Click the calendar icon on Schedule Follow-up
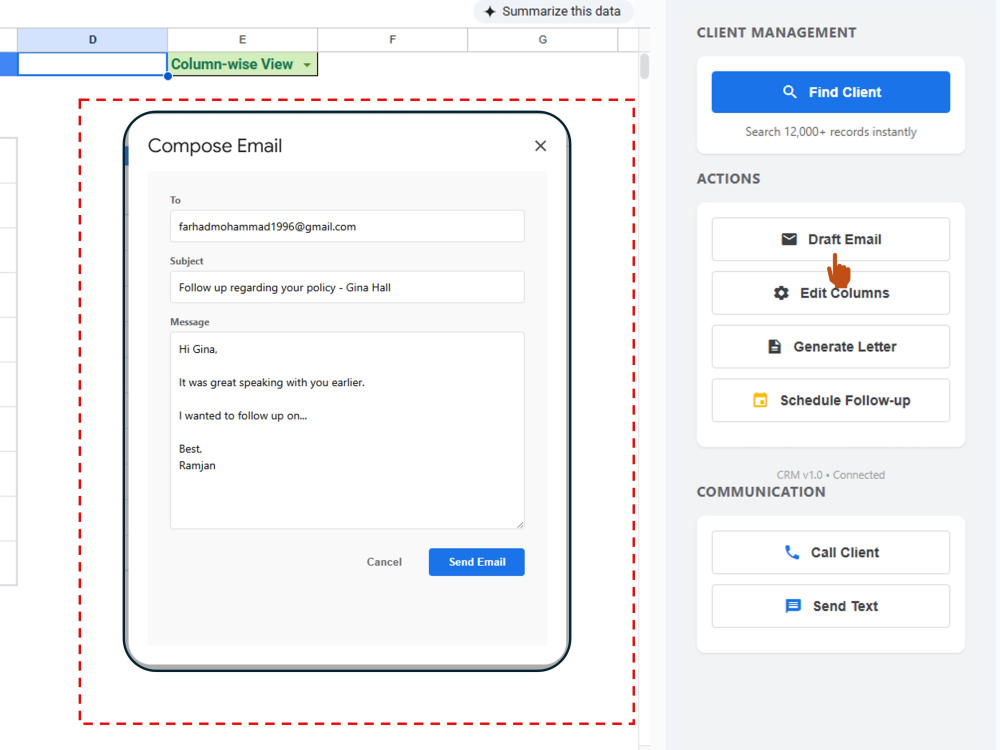The image size is (1000, 750). coord(760,400)
